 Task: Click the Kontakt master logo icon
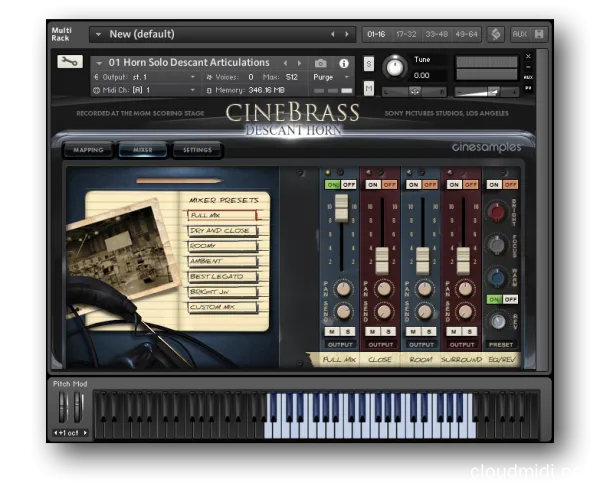pos(496,34)
